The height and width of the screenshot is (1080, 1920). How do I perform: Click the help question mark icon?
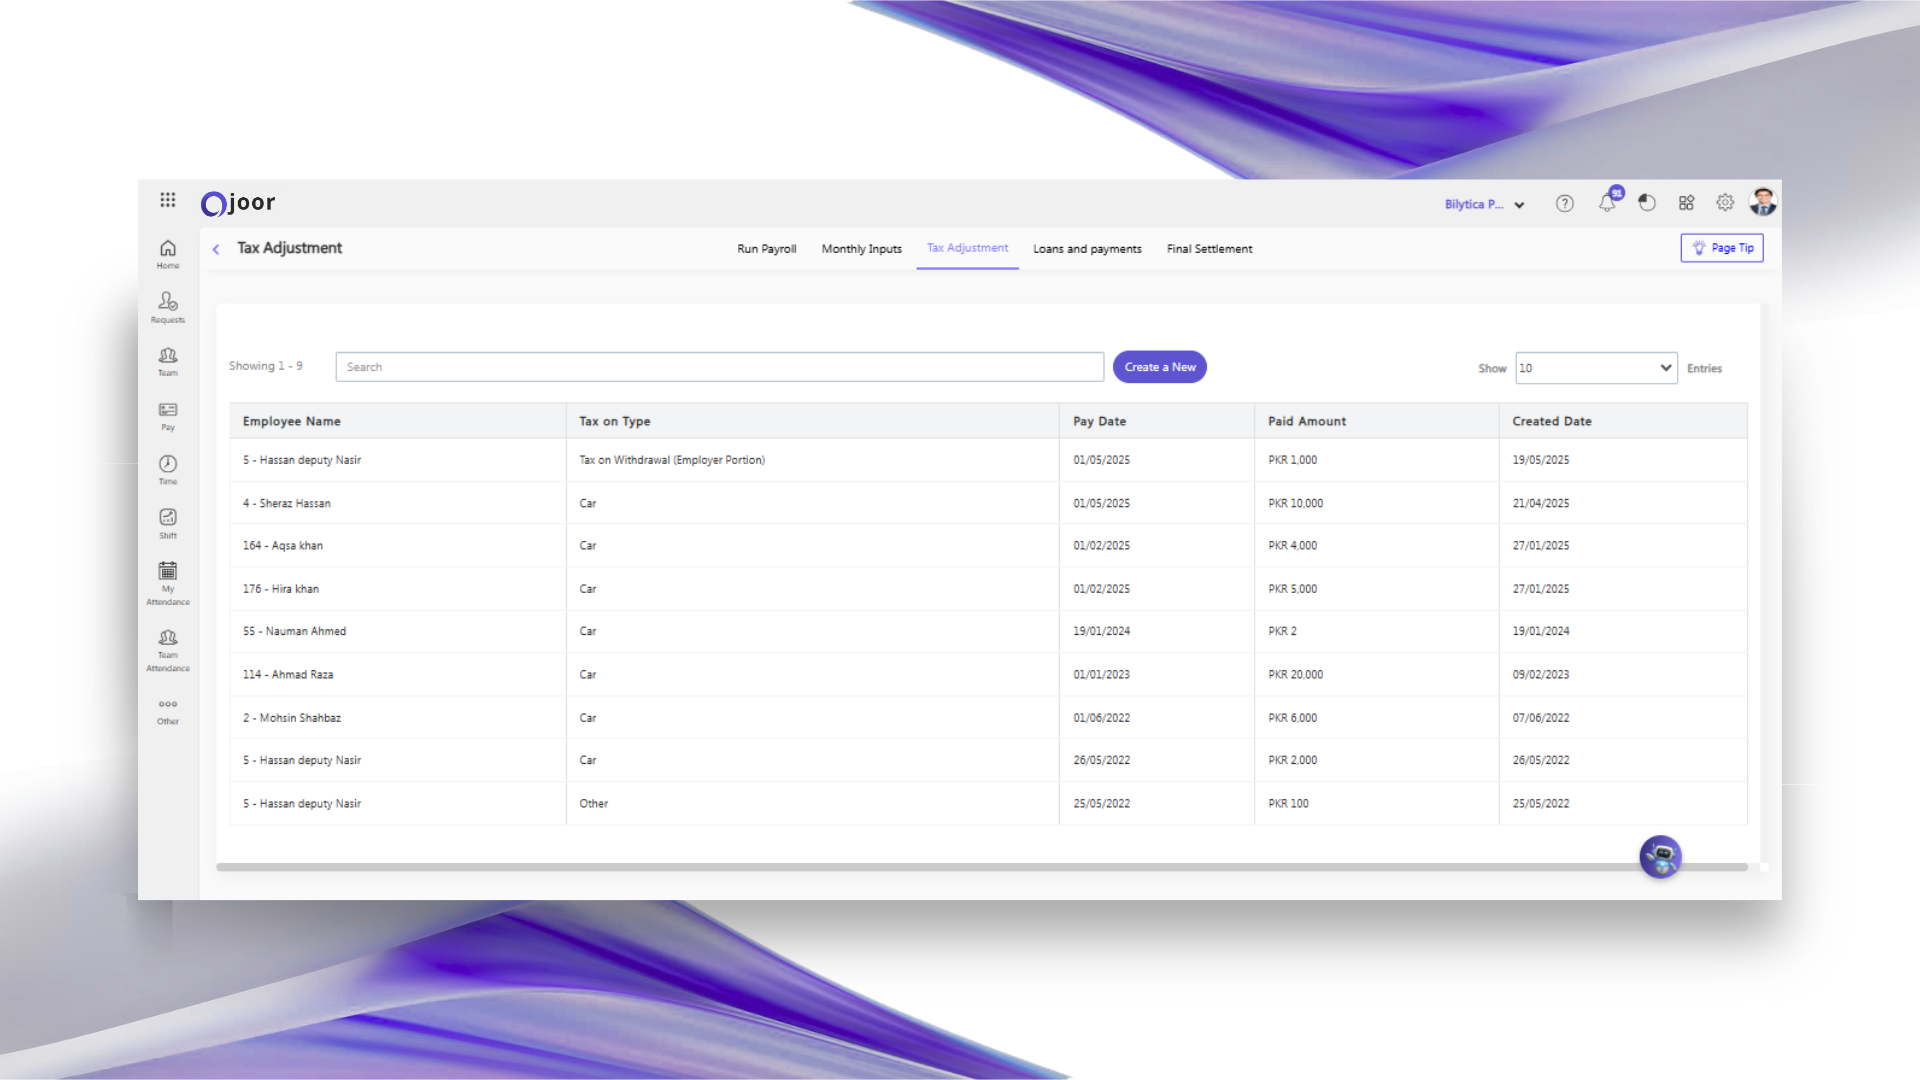pyautogui.click(x=1565, y=204)
